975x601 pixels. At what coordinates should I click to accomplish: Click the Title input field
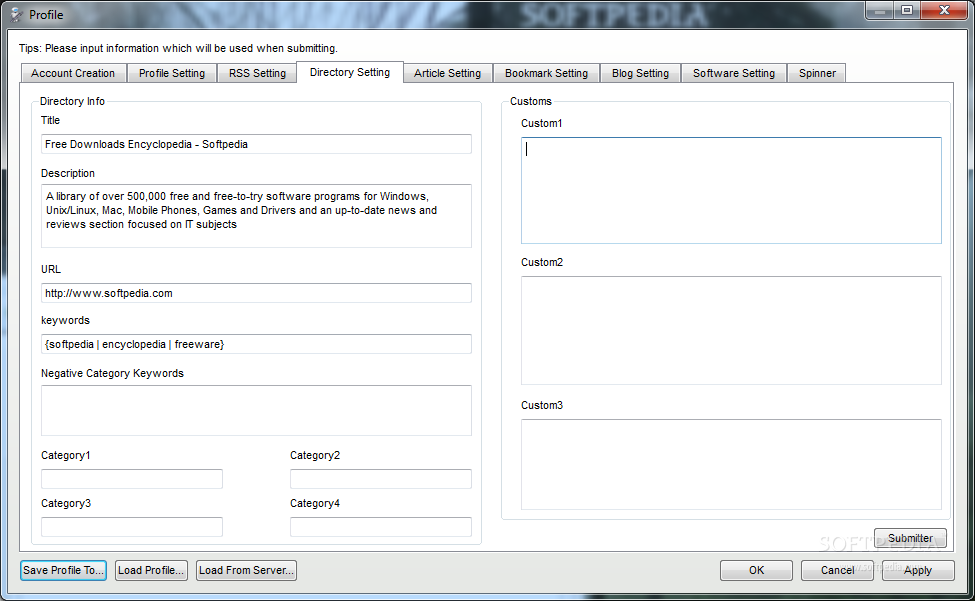click(256, 144)
